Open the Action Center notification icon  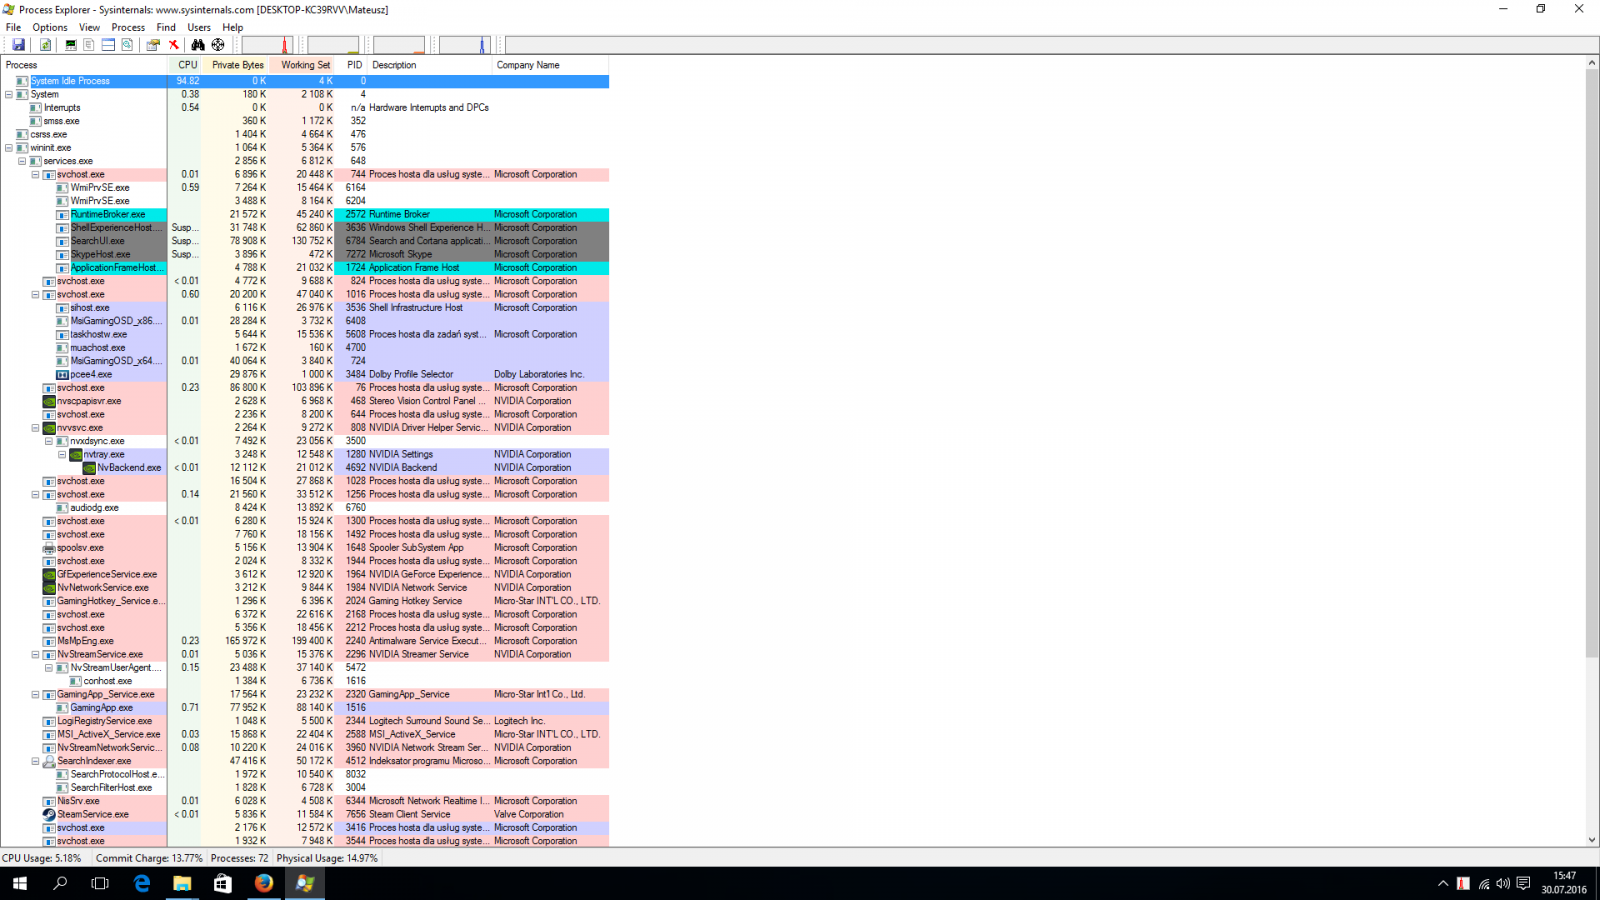[x=1523, y=884]
